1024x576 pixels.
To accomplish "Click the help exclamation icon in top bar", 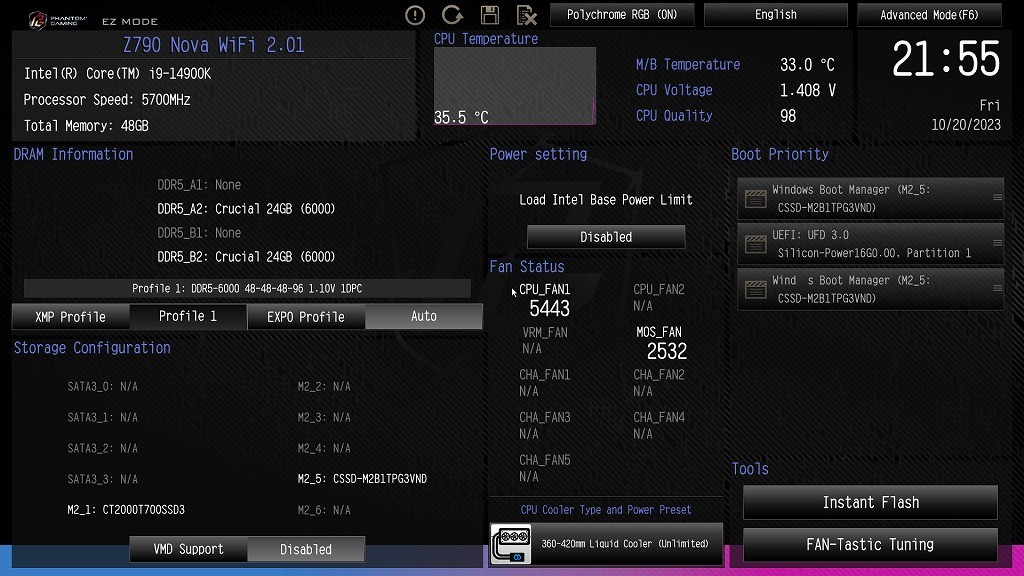I will click(x=415, y=15).
